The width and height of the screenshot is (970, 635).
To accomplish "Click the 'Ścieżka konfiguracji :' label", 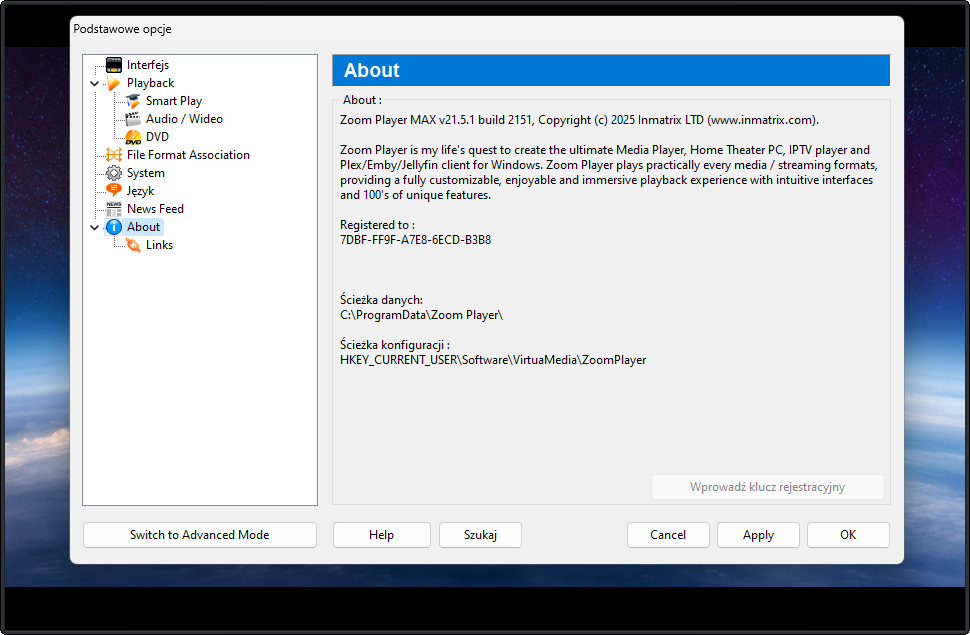I will coord(395,345).
